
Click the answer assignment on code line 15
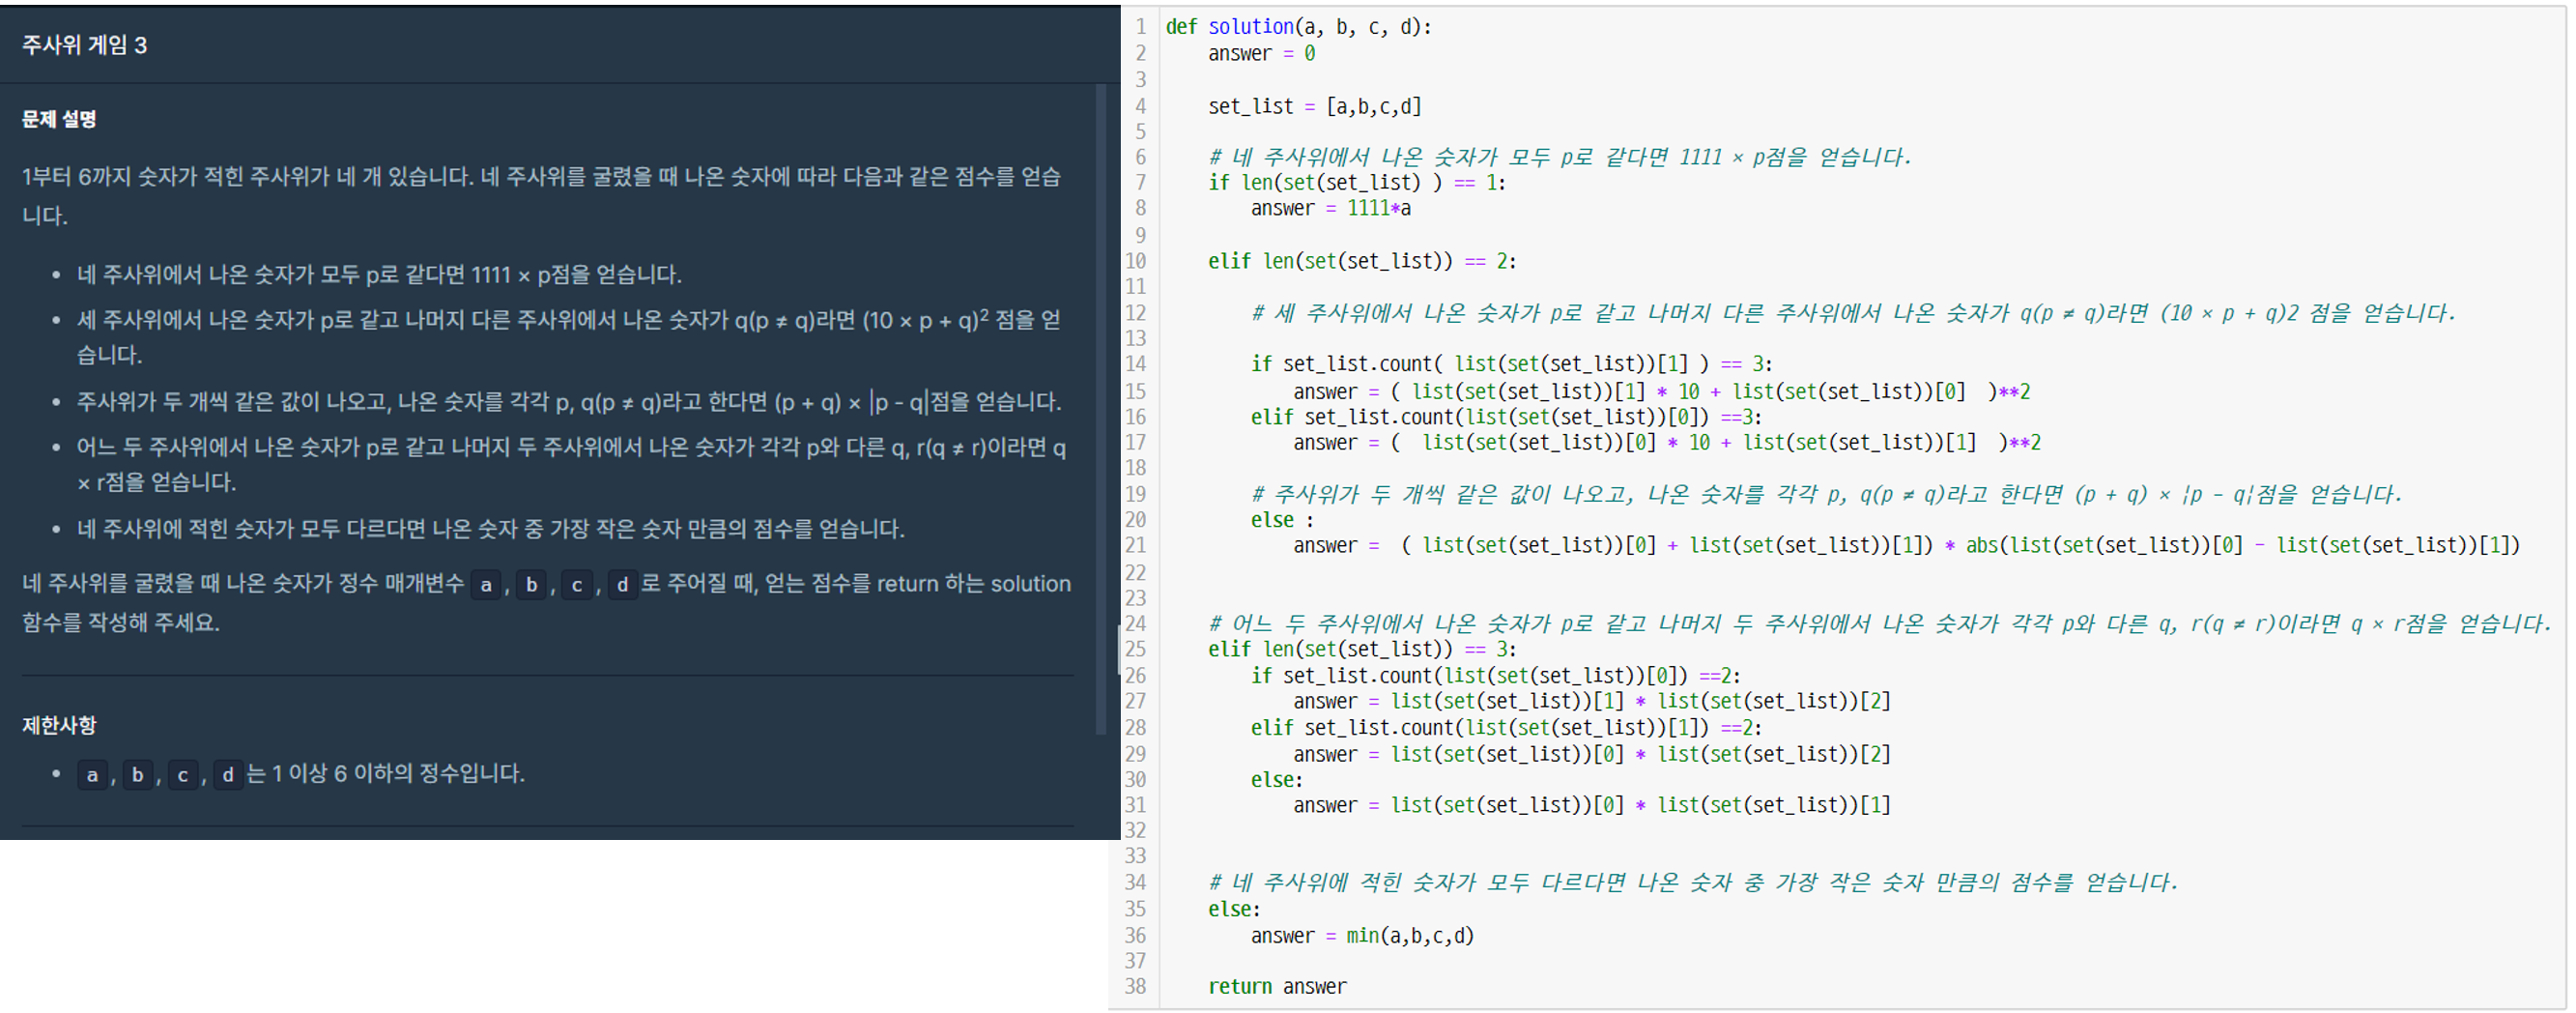(x=1661, y=392)
